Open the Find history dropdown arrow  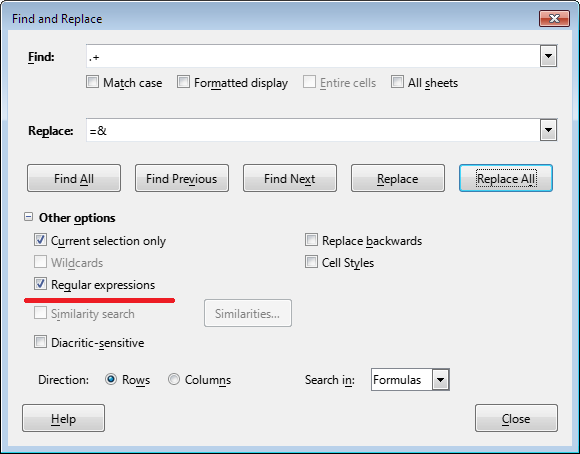(548, 56)
